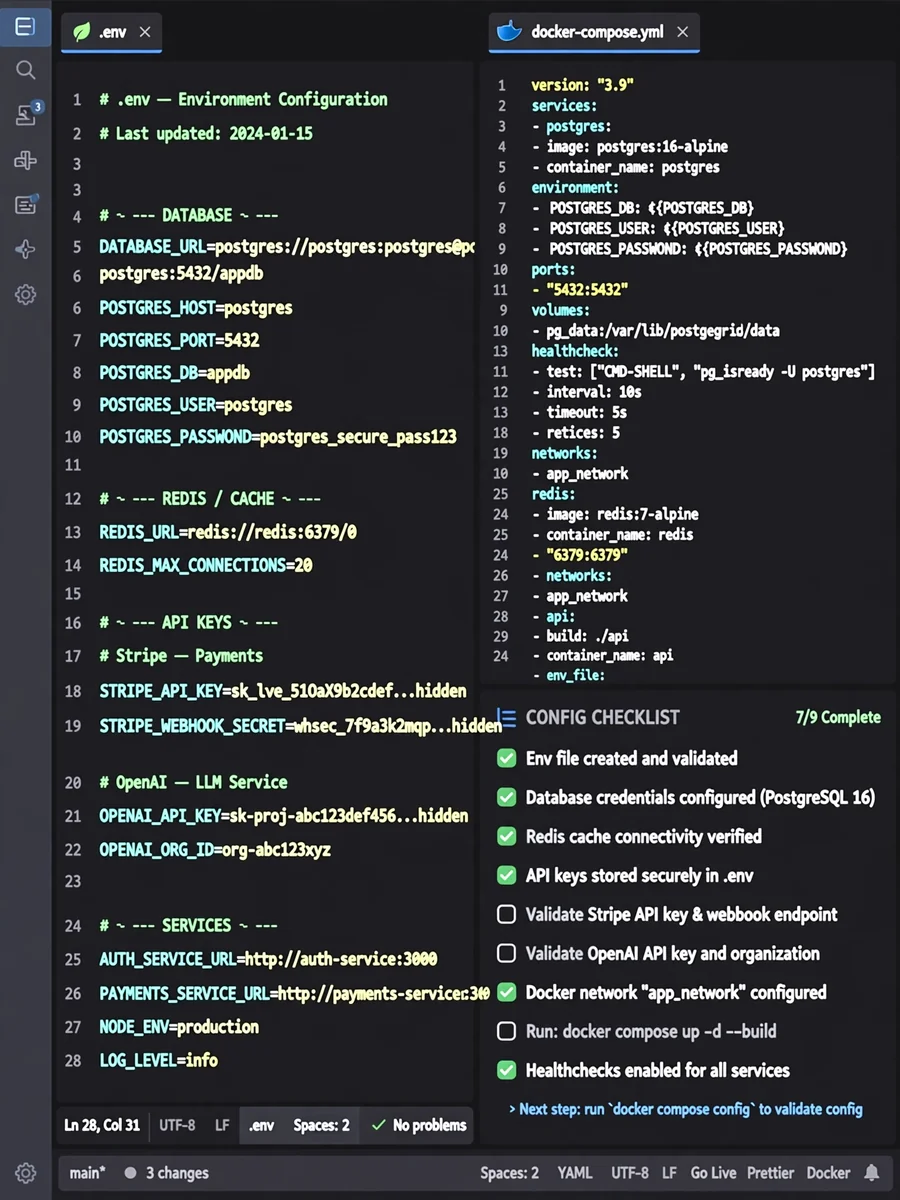900x1200 pixels.
Task: Click NODE_ENV=production line
Action: pos(179,1027)
